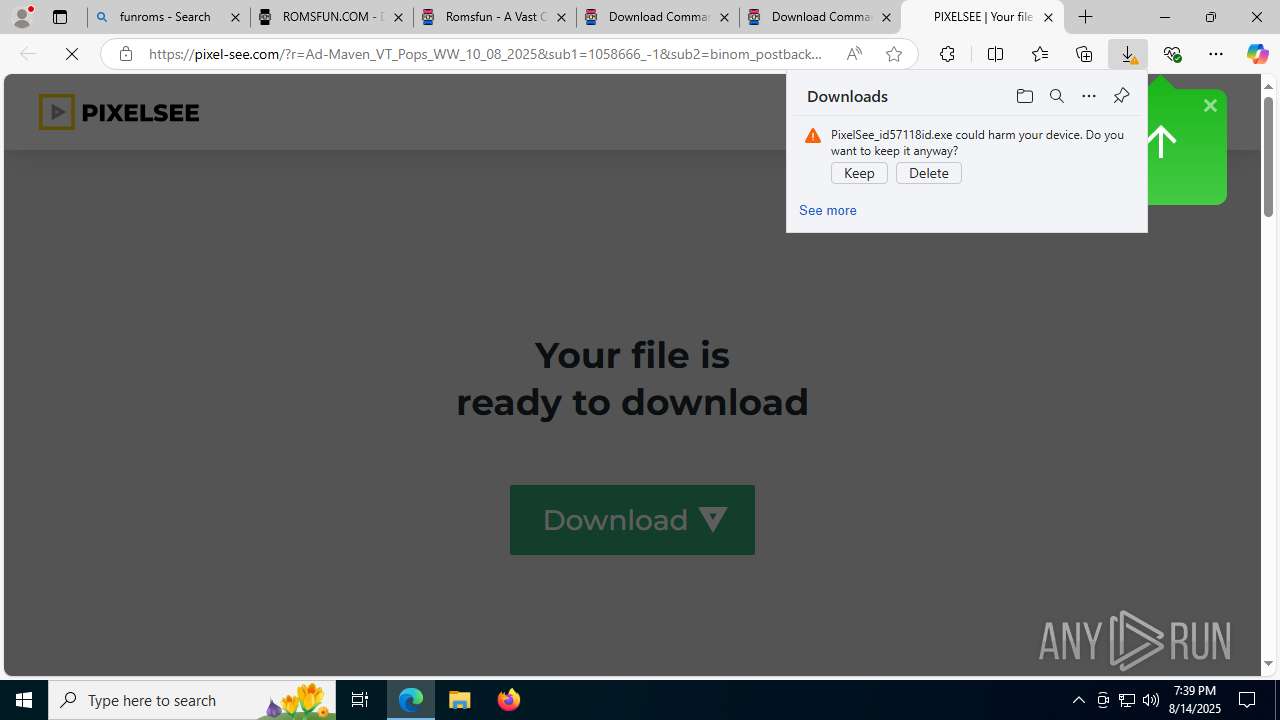Switch to the second Download Command tab
Viewport: 1280px width, 720px height.
tap(820, 17)
